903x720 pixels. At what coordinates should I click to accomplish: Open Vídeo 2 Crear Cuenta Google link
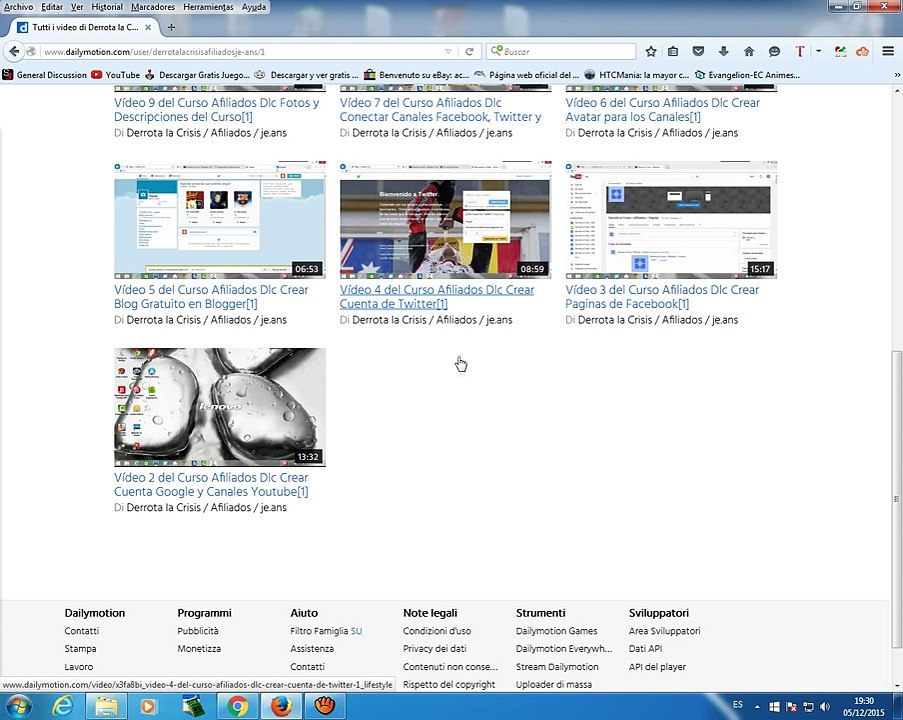click(211, 484)
